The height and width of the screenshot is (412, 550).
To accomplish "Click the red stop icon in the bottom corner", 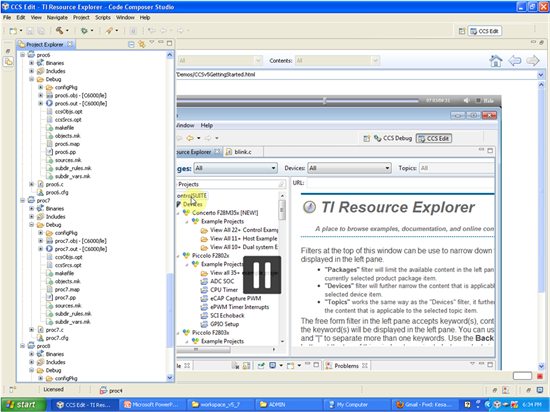I will pos(540,376).
